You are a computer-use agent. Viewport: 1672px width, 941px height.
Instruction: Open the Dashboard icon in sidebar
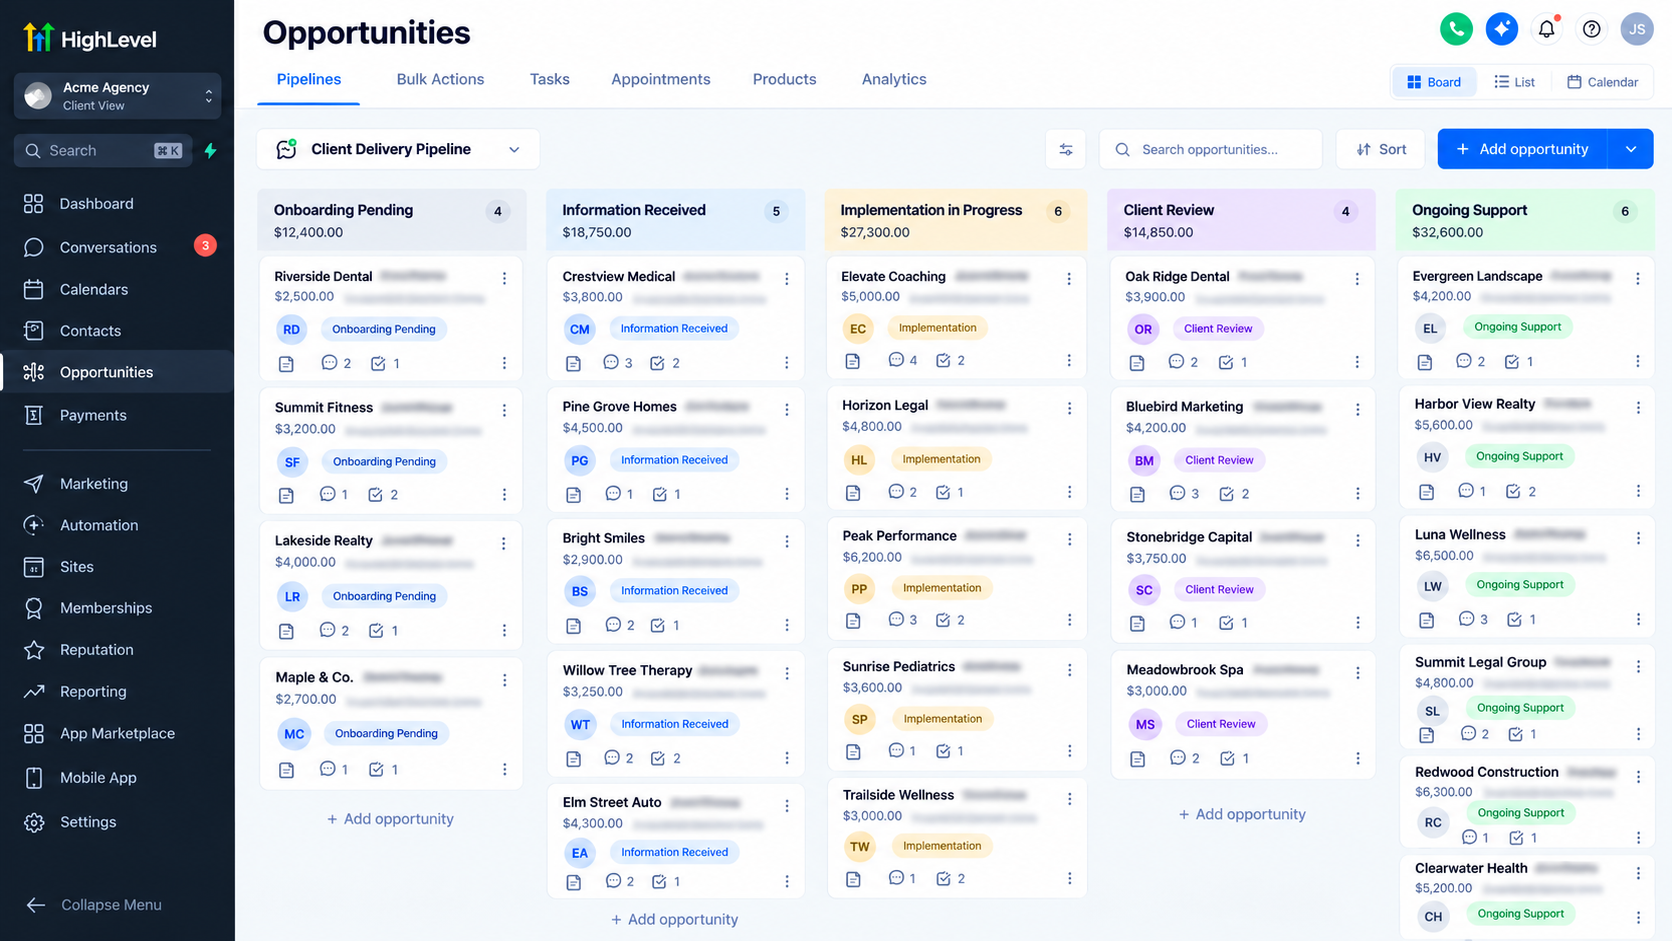[34, 204]
